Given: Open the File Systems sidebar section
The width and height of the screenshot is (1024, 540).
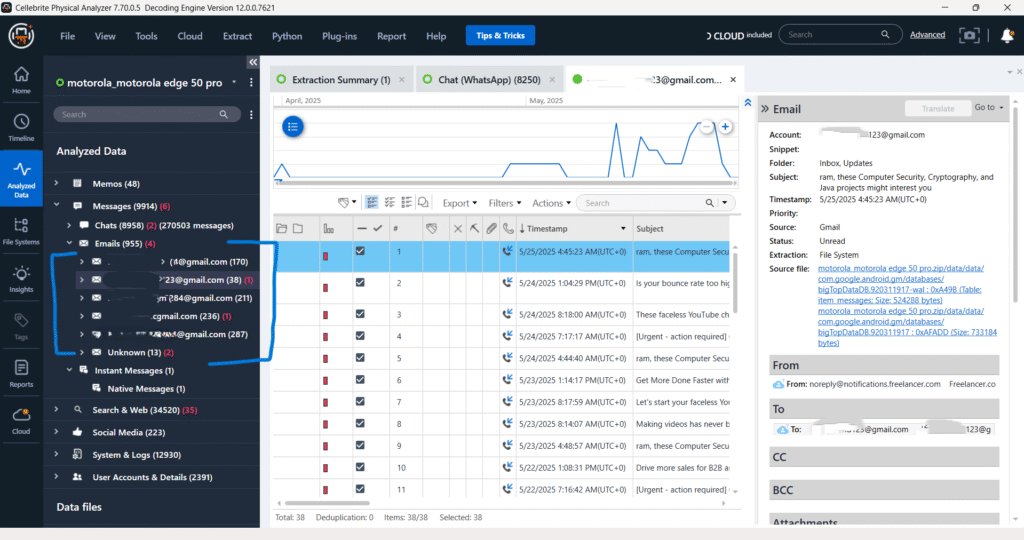Looking at the screenshot, I should point(21,231).
